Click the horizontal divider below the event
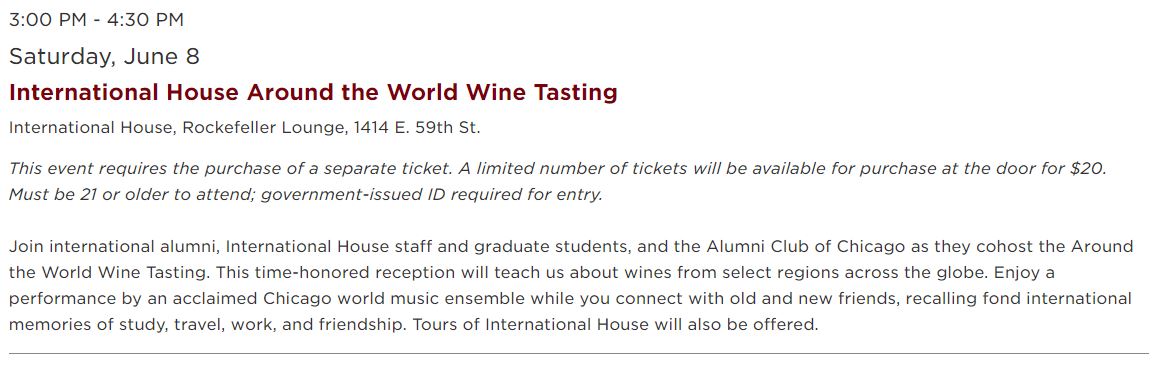This screenshot has height=365, width=1163. pos(579,354)
